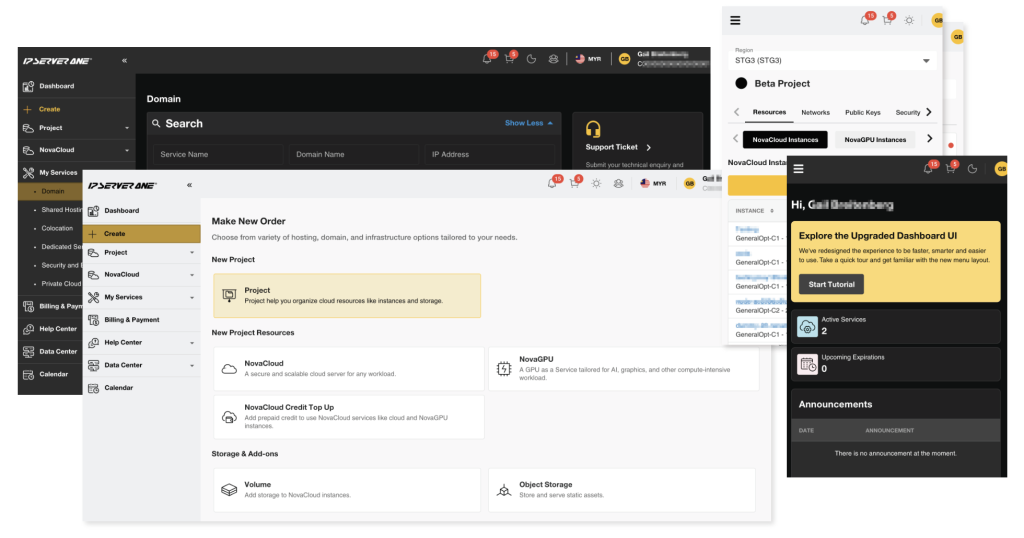Click highlighted Create in light sidebar
Viewport: 1024px width, 538px height.
point(142,233)
